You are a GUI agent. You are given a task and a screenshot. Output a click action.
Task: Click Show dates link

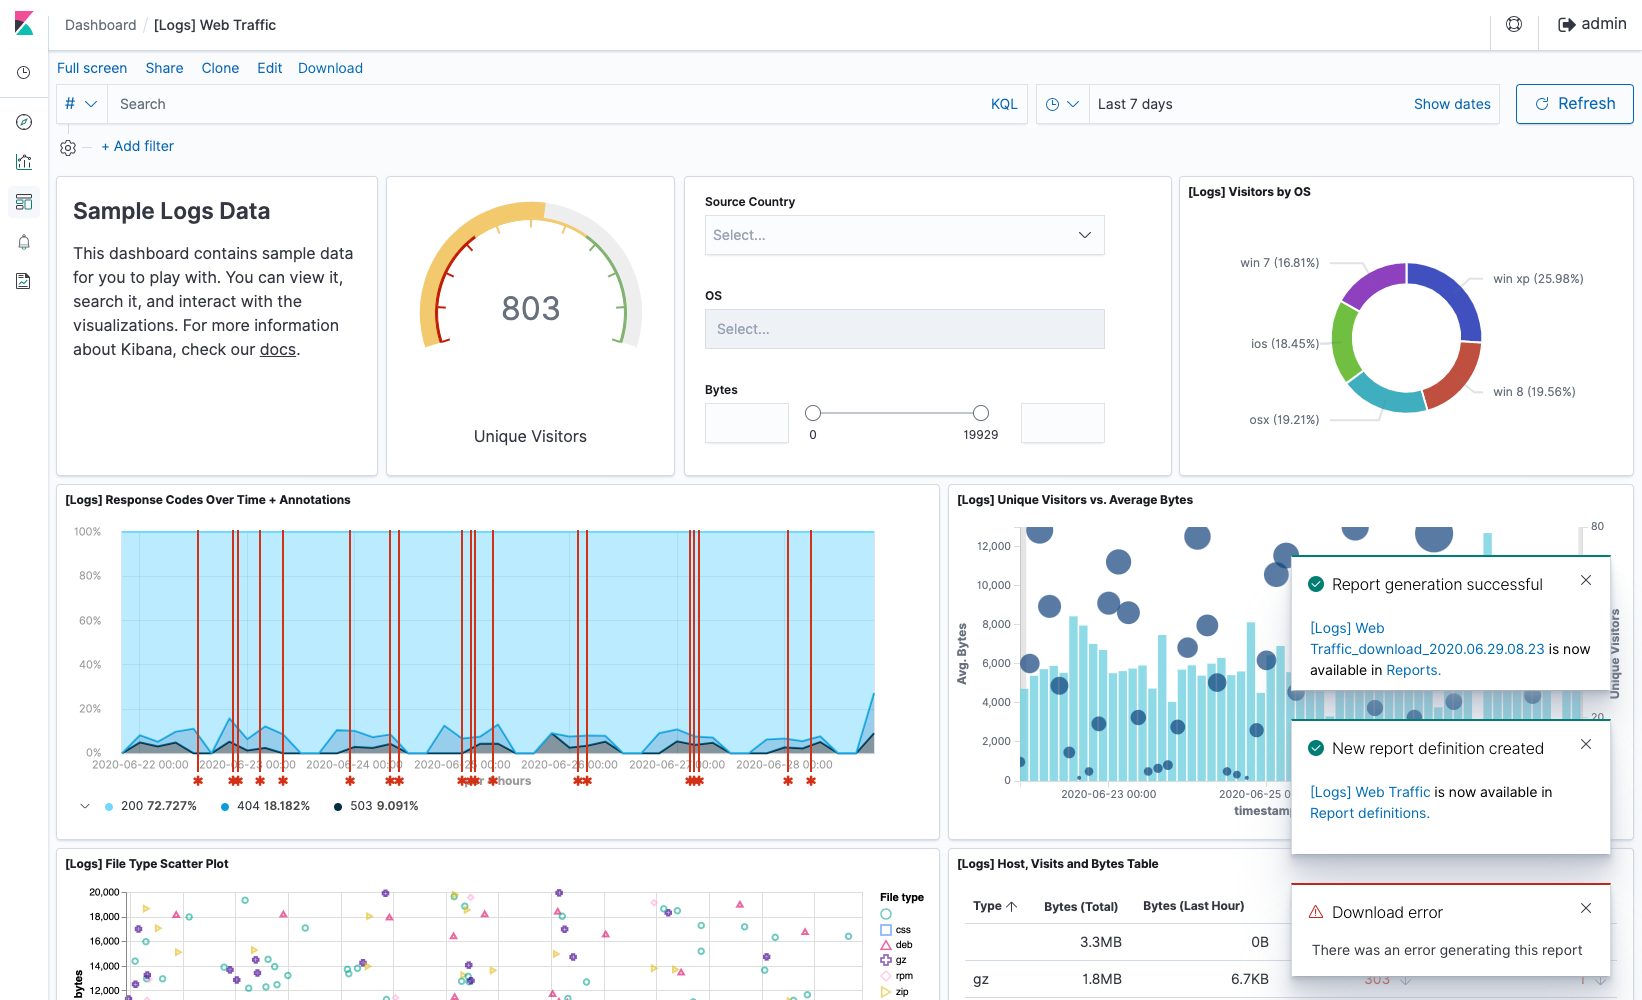pos(1452,104)
